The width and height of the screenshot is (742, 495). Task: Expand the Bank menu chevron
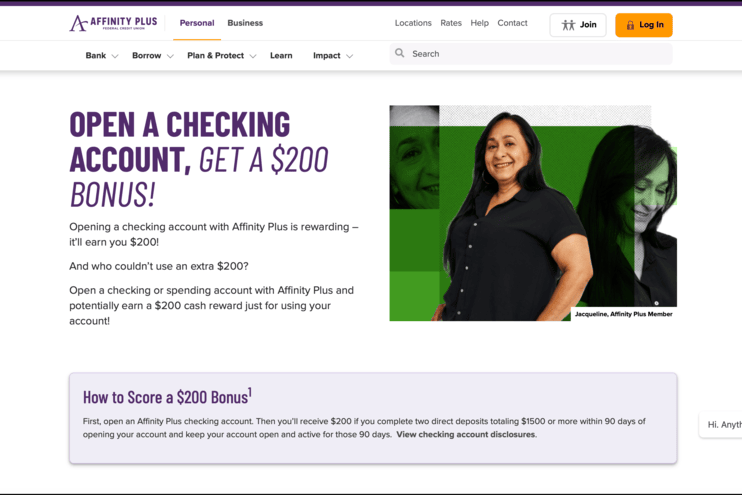tap(115, 56)
